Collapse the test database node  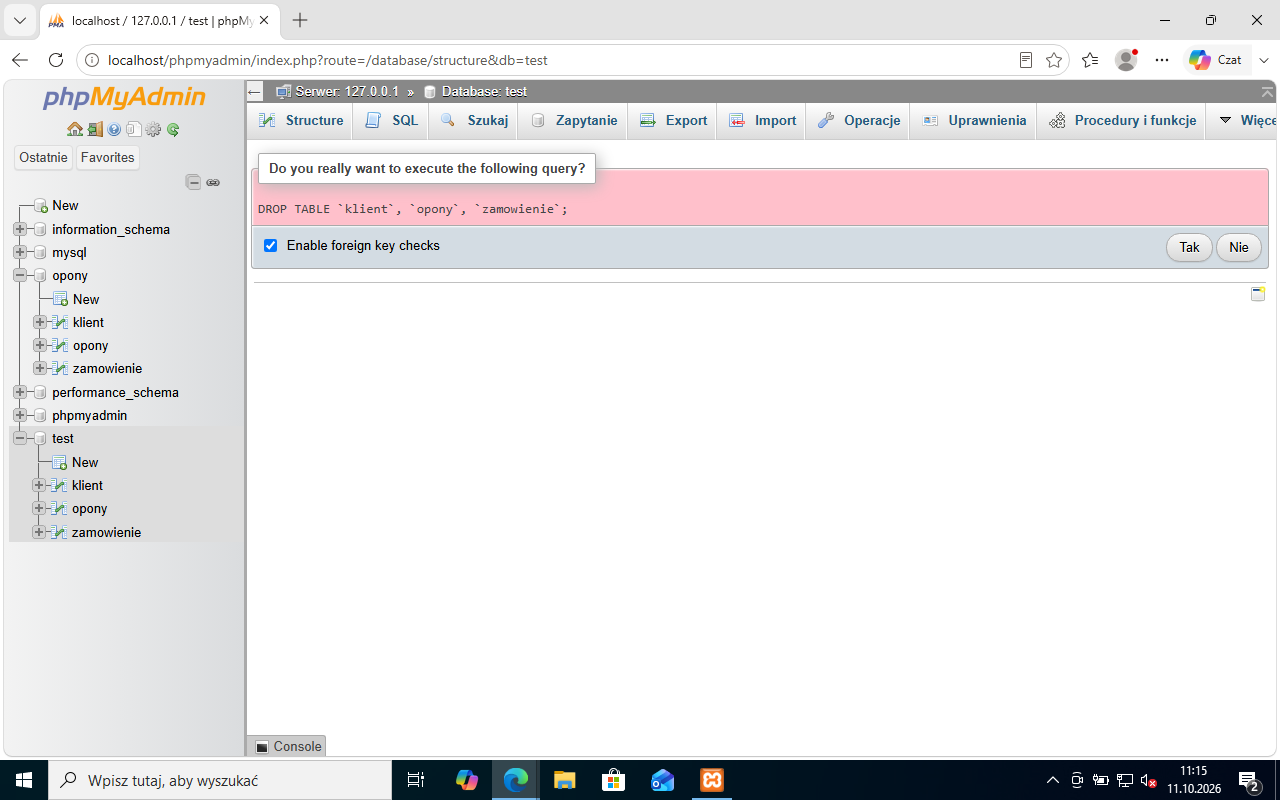click(x=20, y=438)
